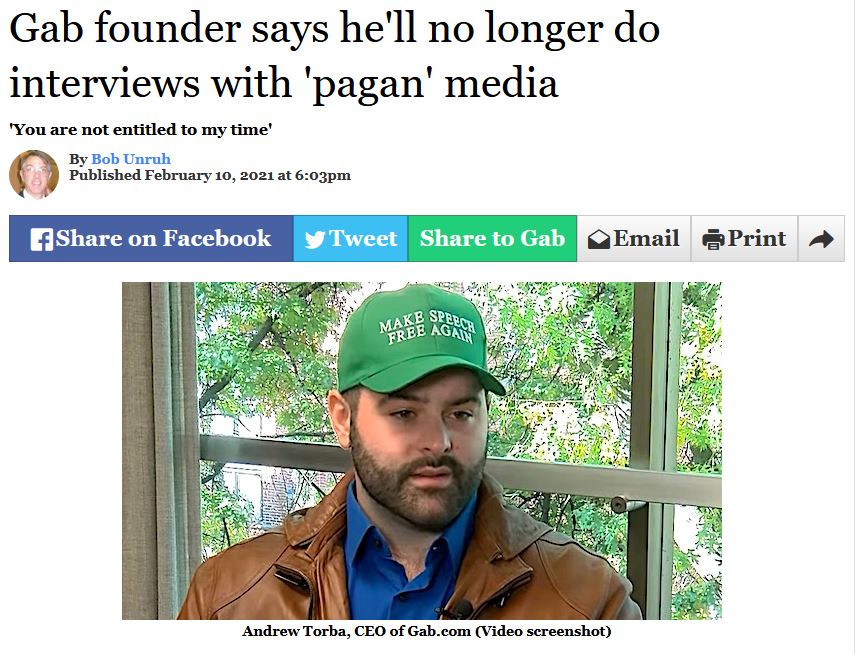Click the photo caption text
The height and width of the screenshot is (654, 855).
(x=426, y=631)
